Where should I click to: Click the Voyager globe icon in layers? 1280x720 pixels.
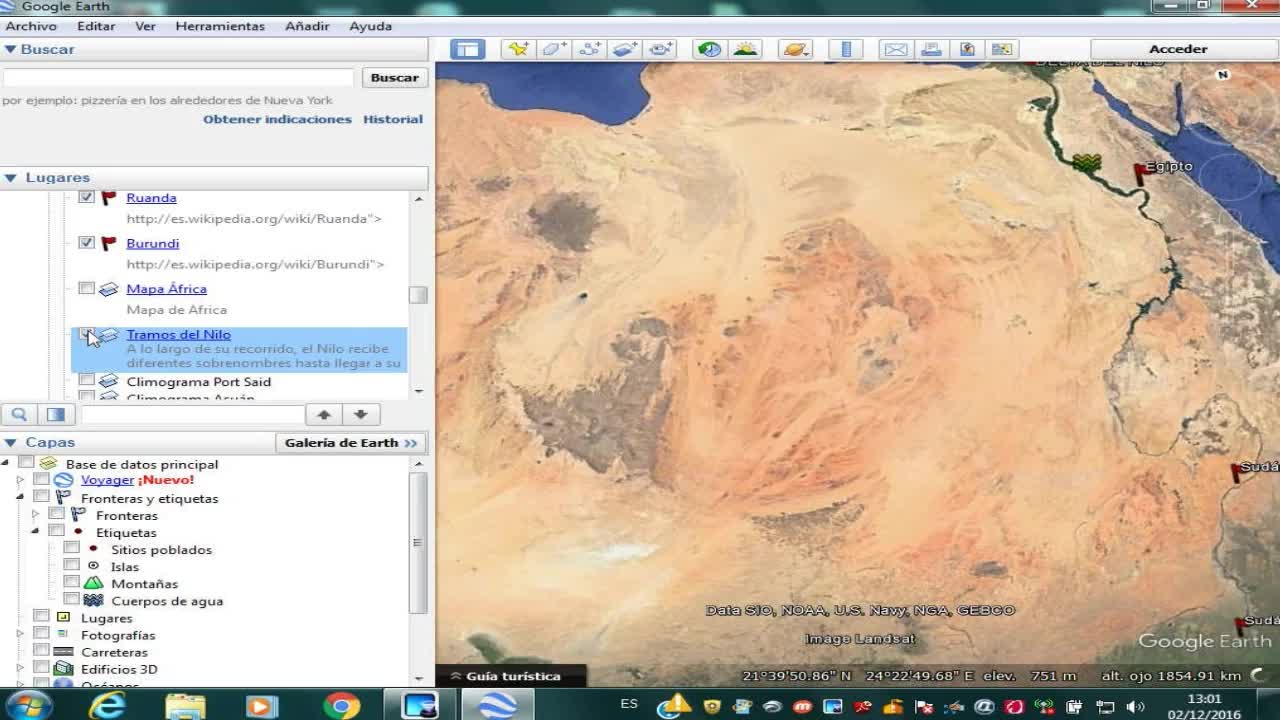coord(63,481)
